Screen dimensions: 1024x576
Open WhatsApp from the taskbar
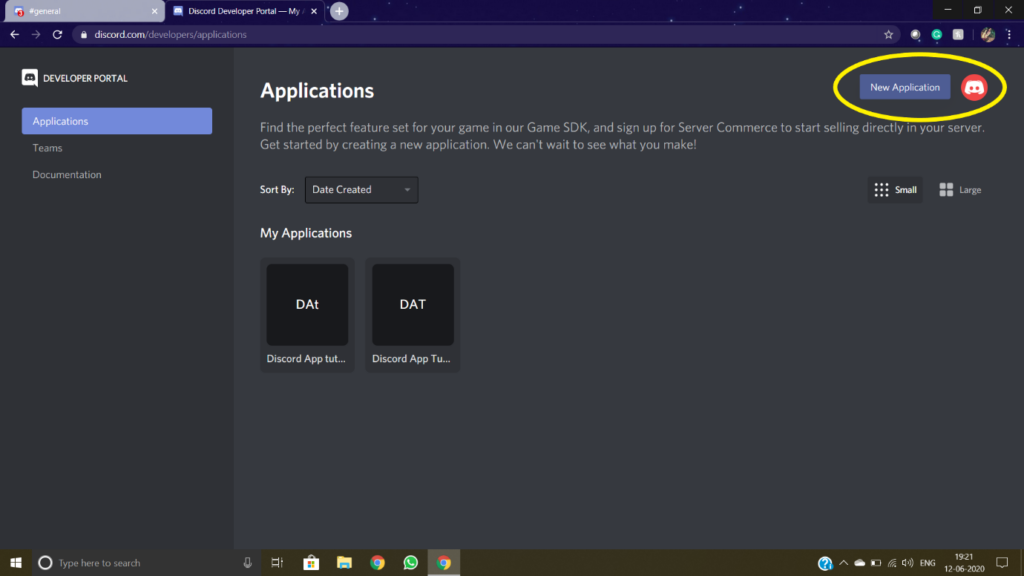point(410,562)
